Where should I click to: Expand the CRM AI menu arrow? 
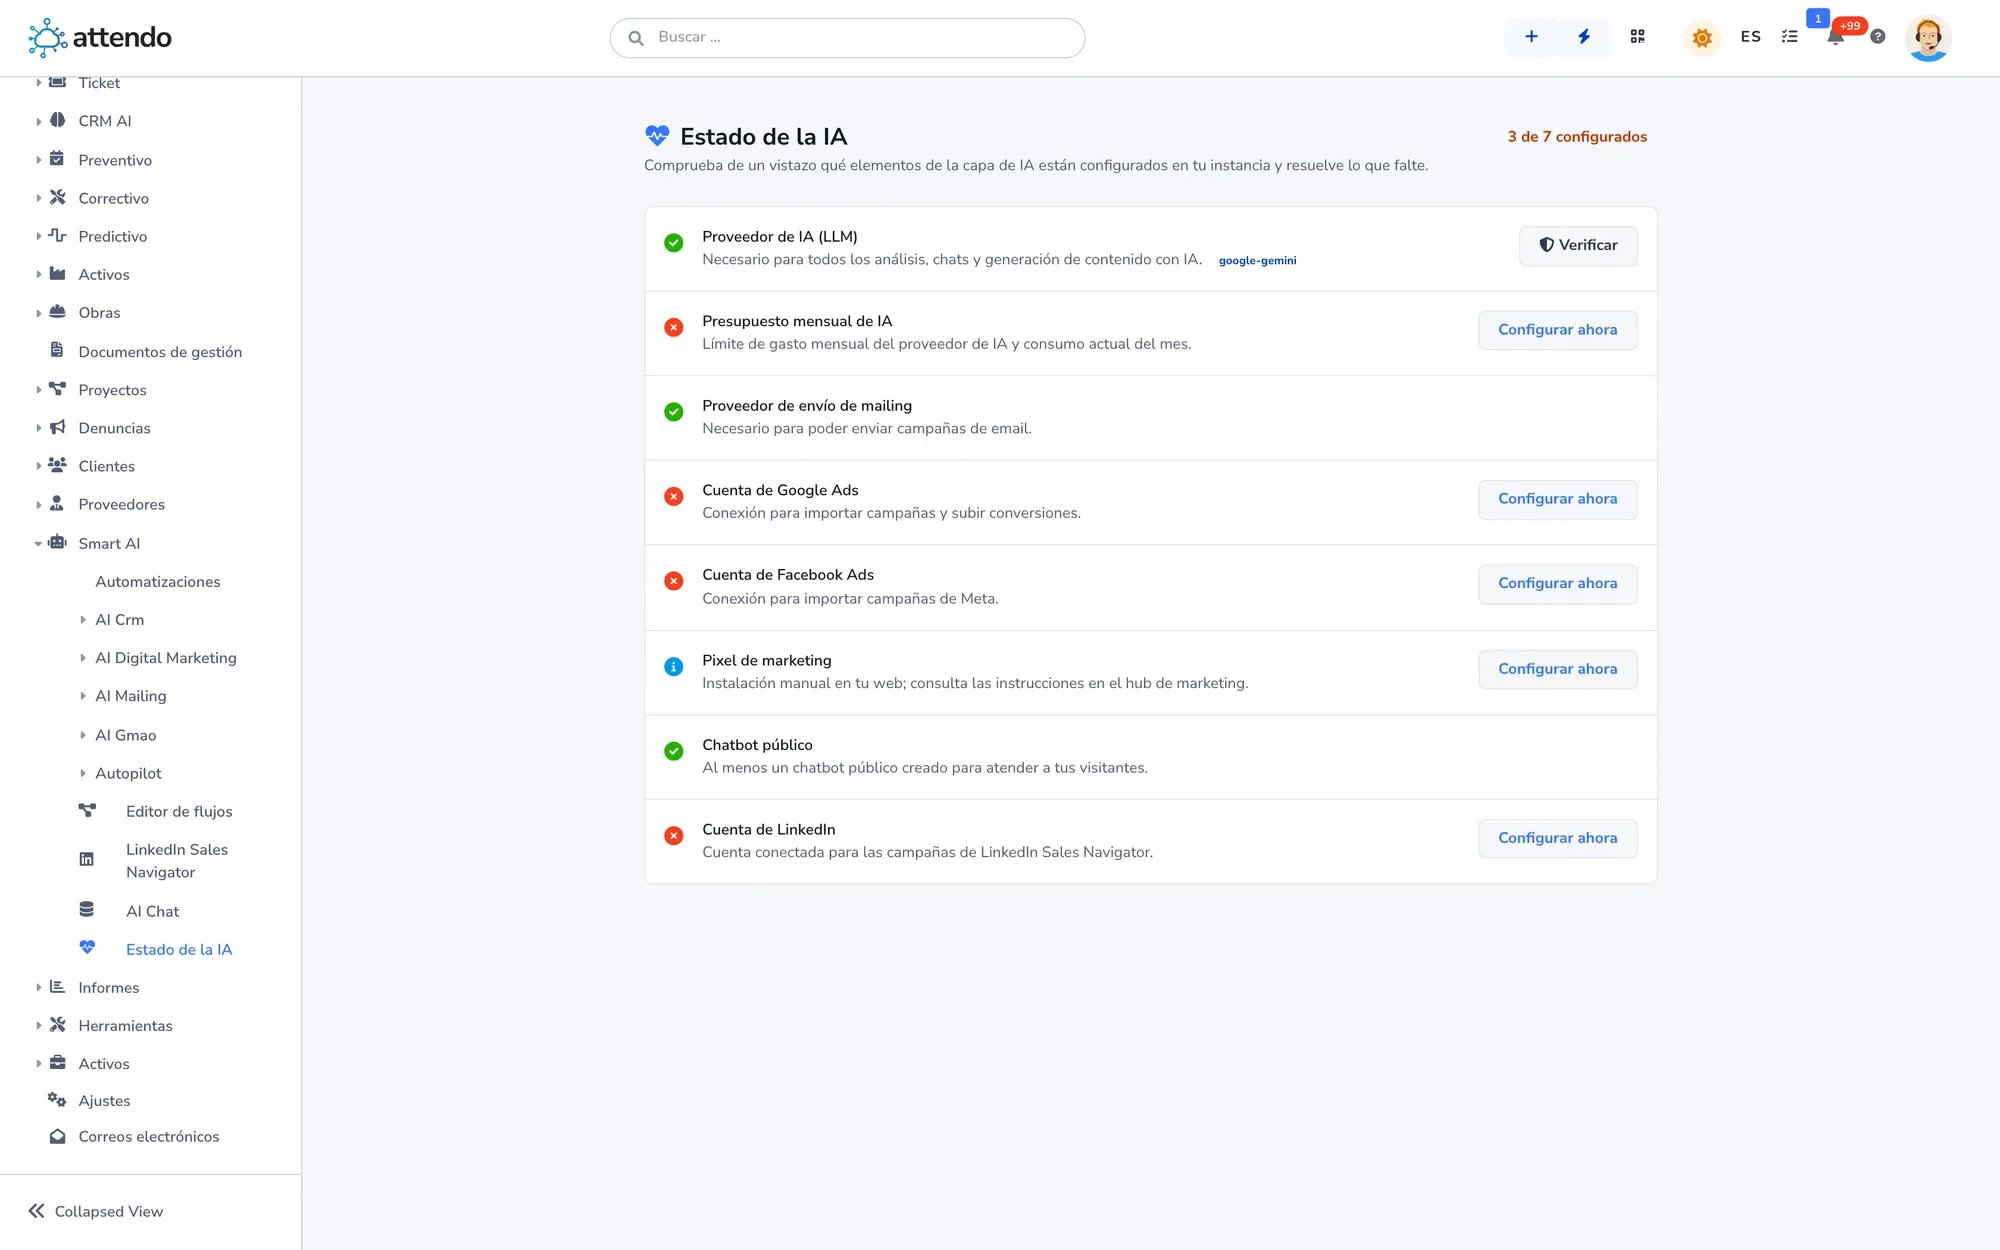(38, 122)
